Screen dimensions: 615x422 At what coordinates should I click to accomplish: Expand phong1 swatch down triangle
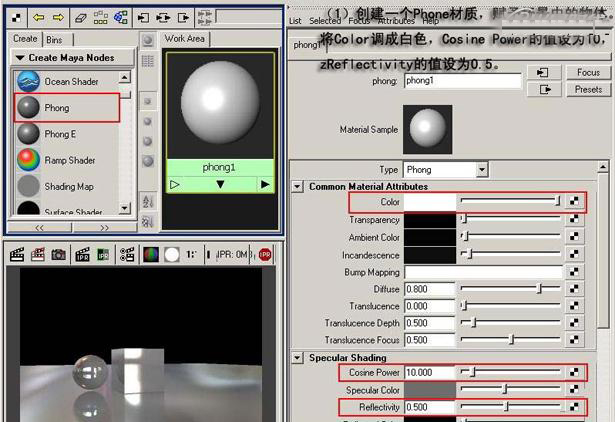click(220, 184)
